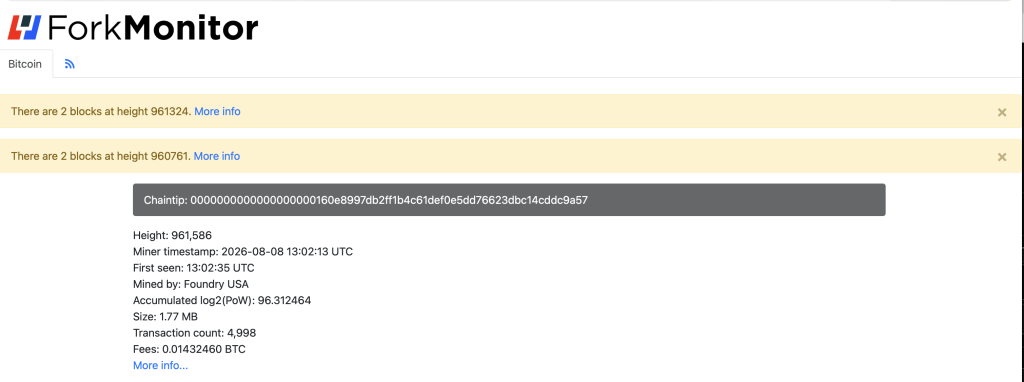Click the 960761 duplicate blocks alert text
Screen dimensions: 1024x382
click(x=101, y=156)
